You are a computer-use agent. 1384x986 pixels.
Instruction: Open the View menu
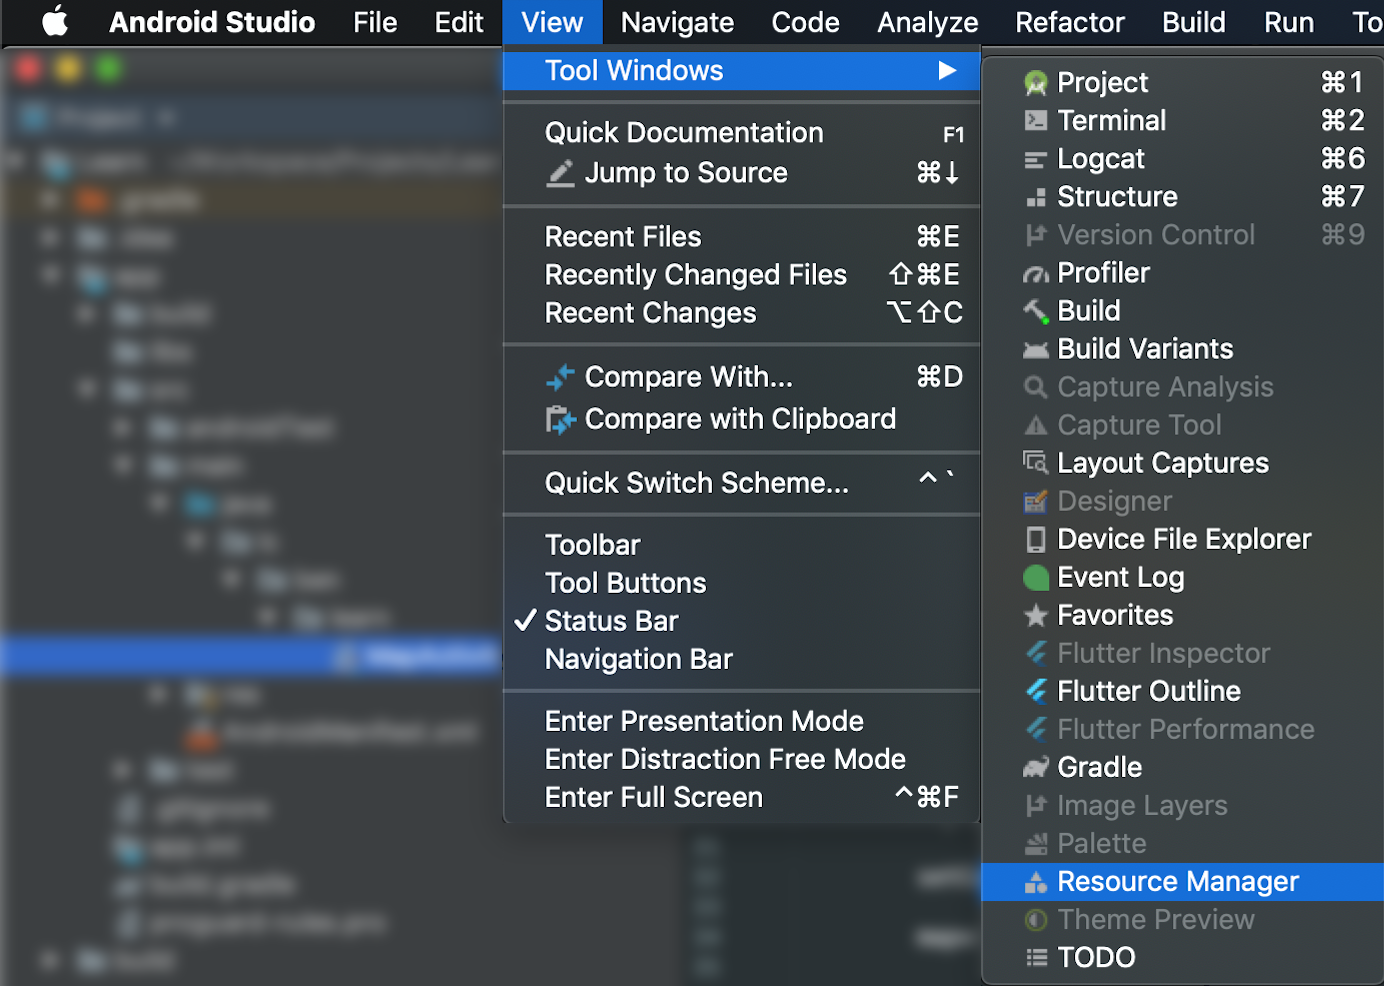552,22
